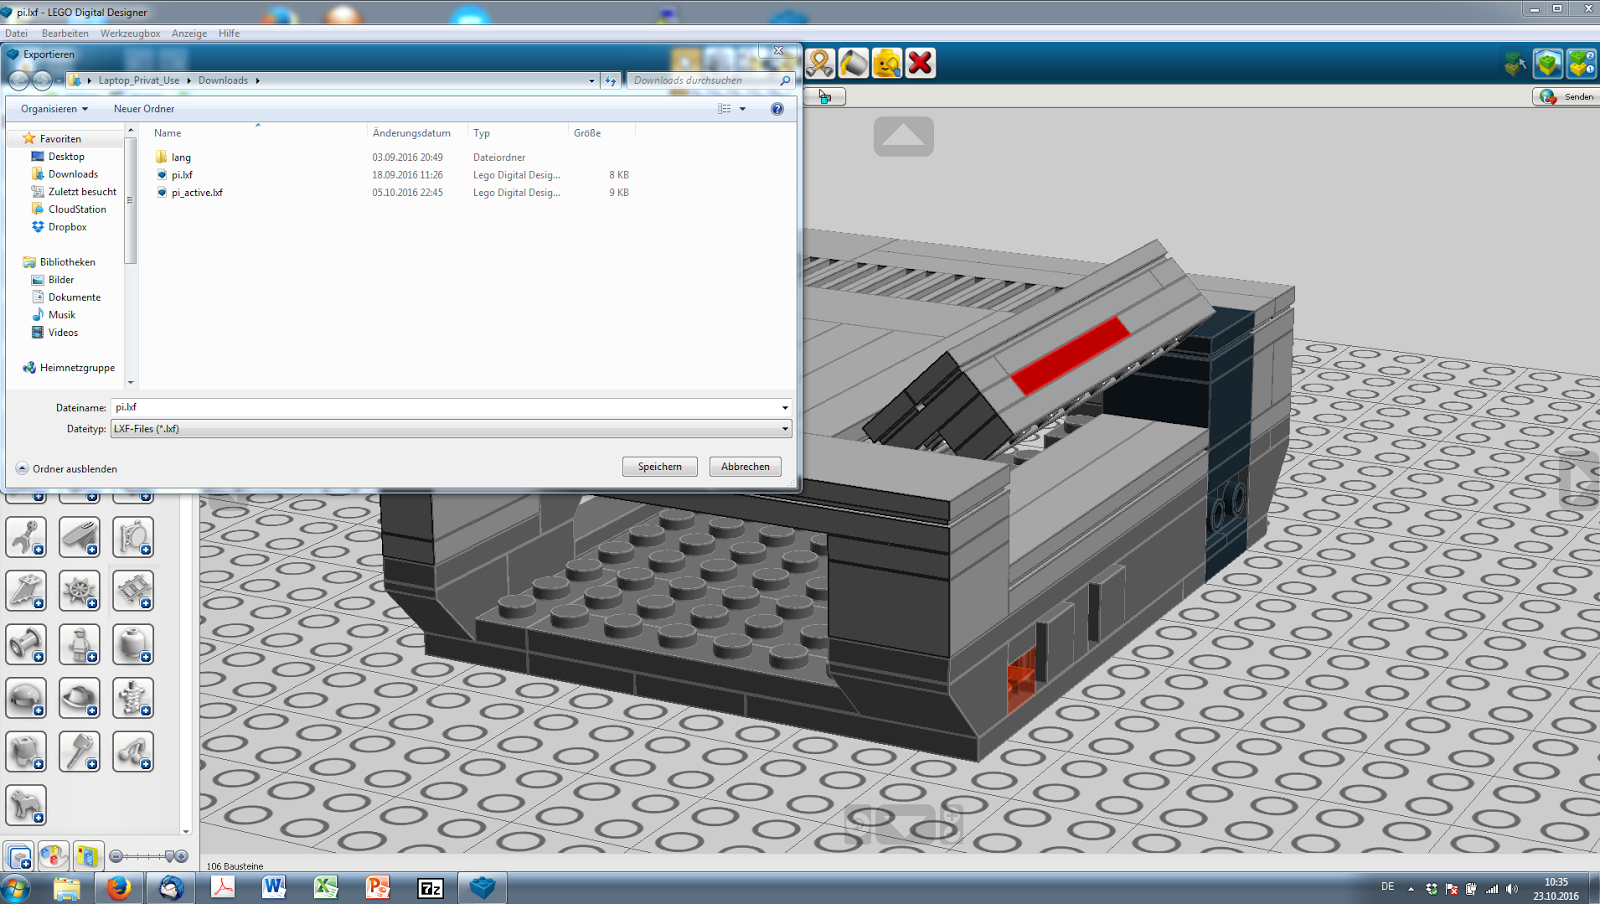This screenshot has width=1600, height=904.
Task: Open the skeleton torso brick category
Action: [x=133, y=698]
